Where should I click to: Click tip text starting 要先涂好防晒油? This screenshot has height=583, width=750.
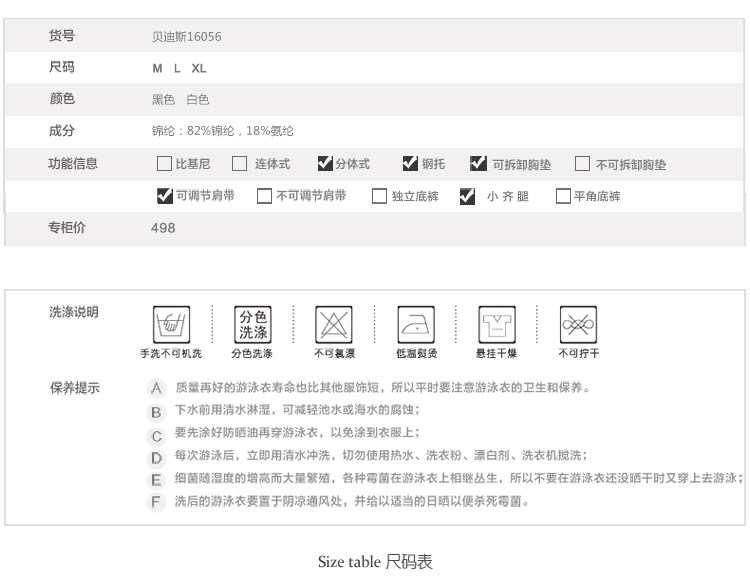298,433
